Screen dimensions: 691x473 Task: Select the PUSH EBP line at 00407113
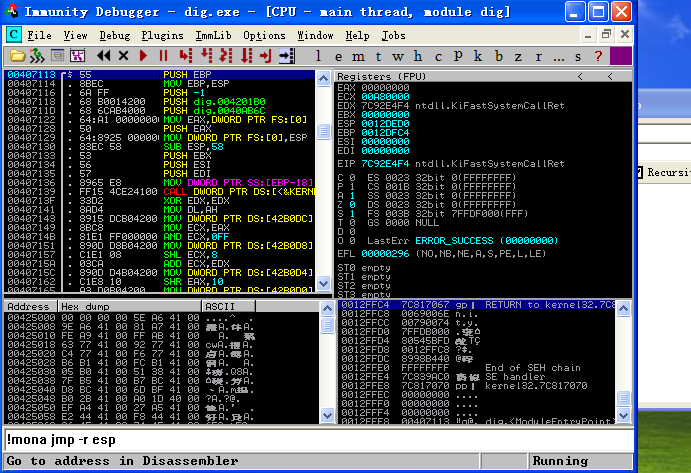click(x=160, y=74)
